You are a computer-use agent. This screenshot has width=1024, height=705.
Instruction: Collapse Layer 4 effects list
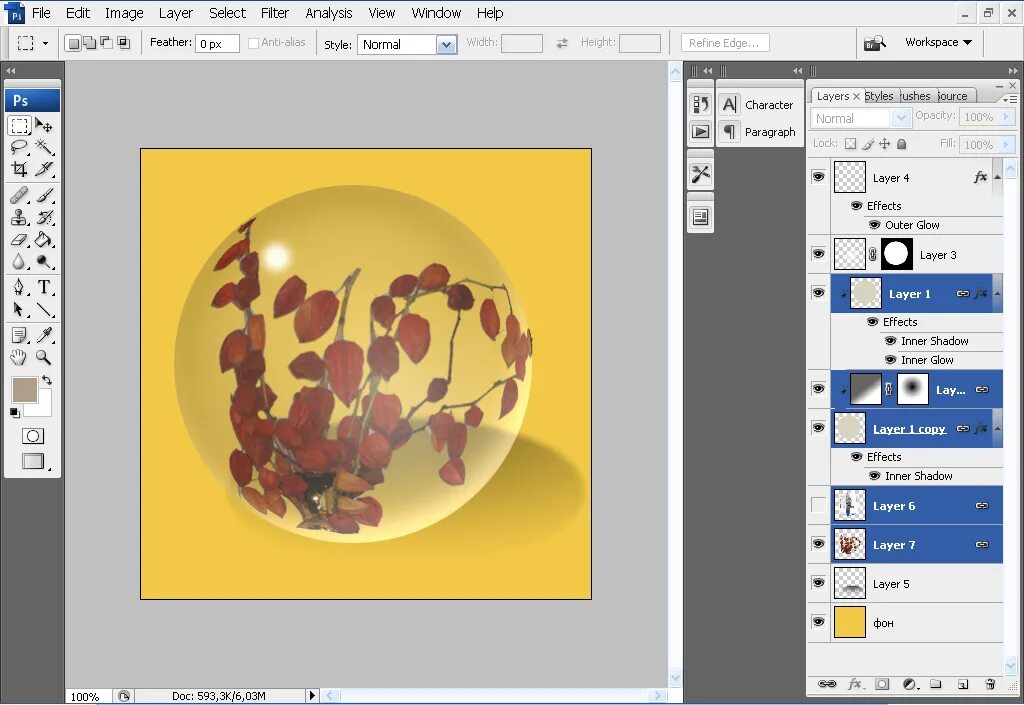[997, 178]
